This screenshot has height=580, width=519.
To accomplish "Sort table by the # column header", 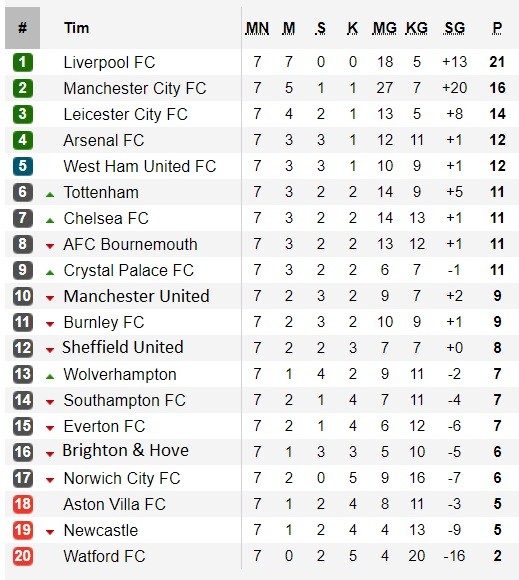I will coord(23,28).
